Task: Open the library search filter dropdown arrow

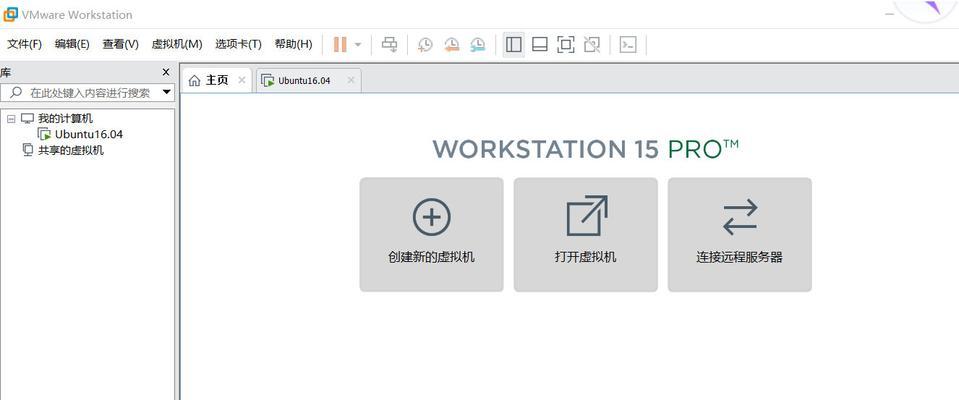Action: (167, 93)
